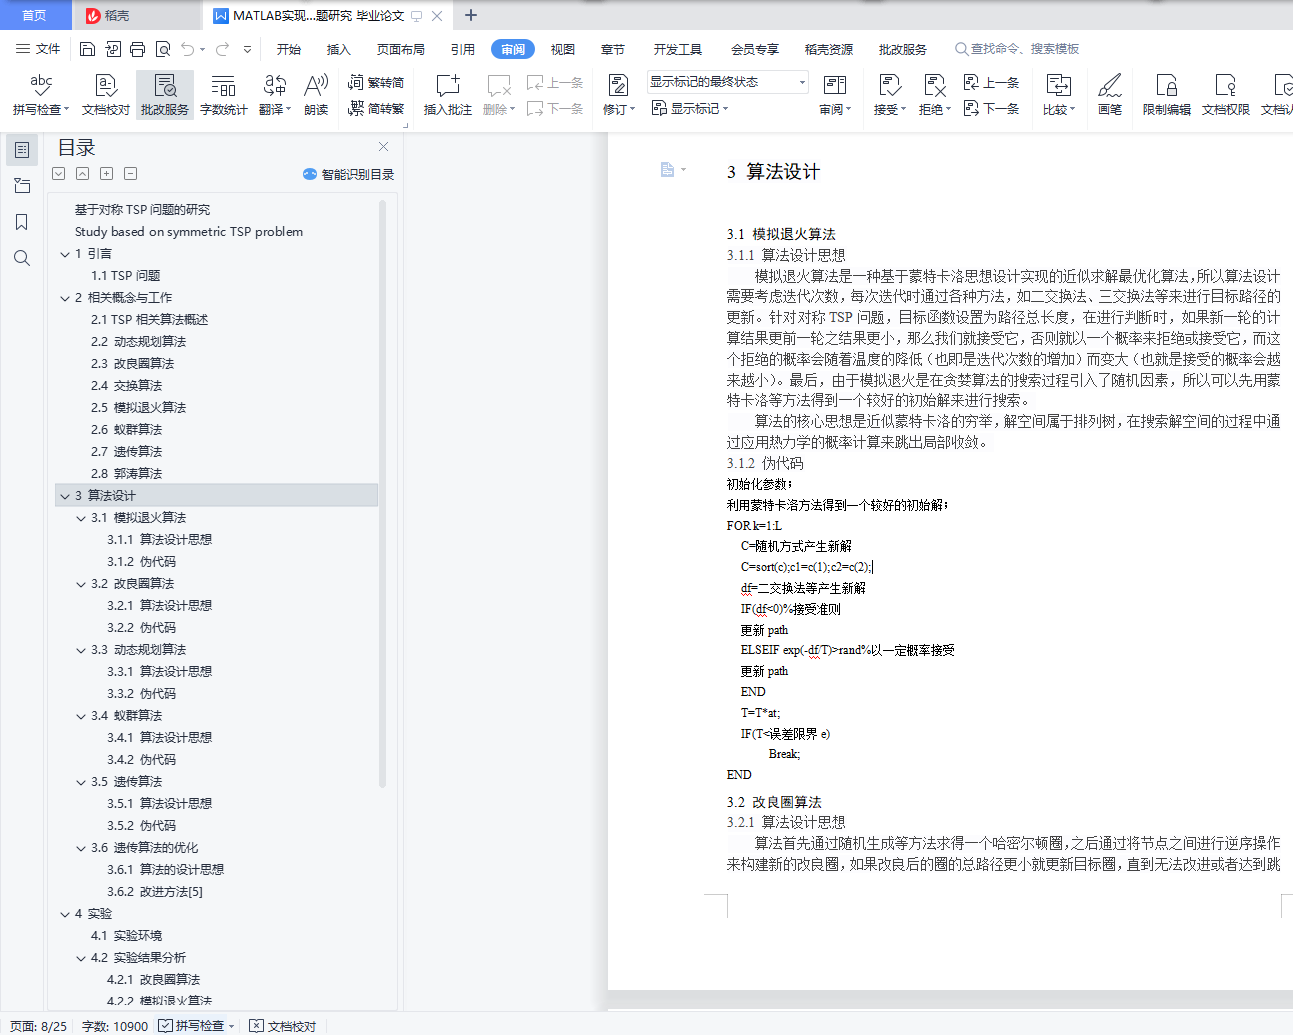The height and width of the screenshot is (1035, 1293).
Task: Click the save icon in quick access toolbar
Action: click(87, 49)
